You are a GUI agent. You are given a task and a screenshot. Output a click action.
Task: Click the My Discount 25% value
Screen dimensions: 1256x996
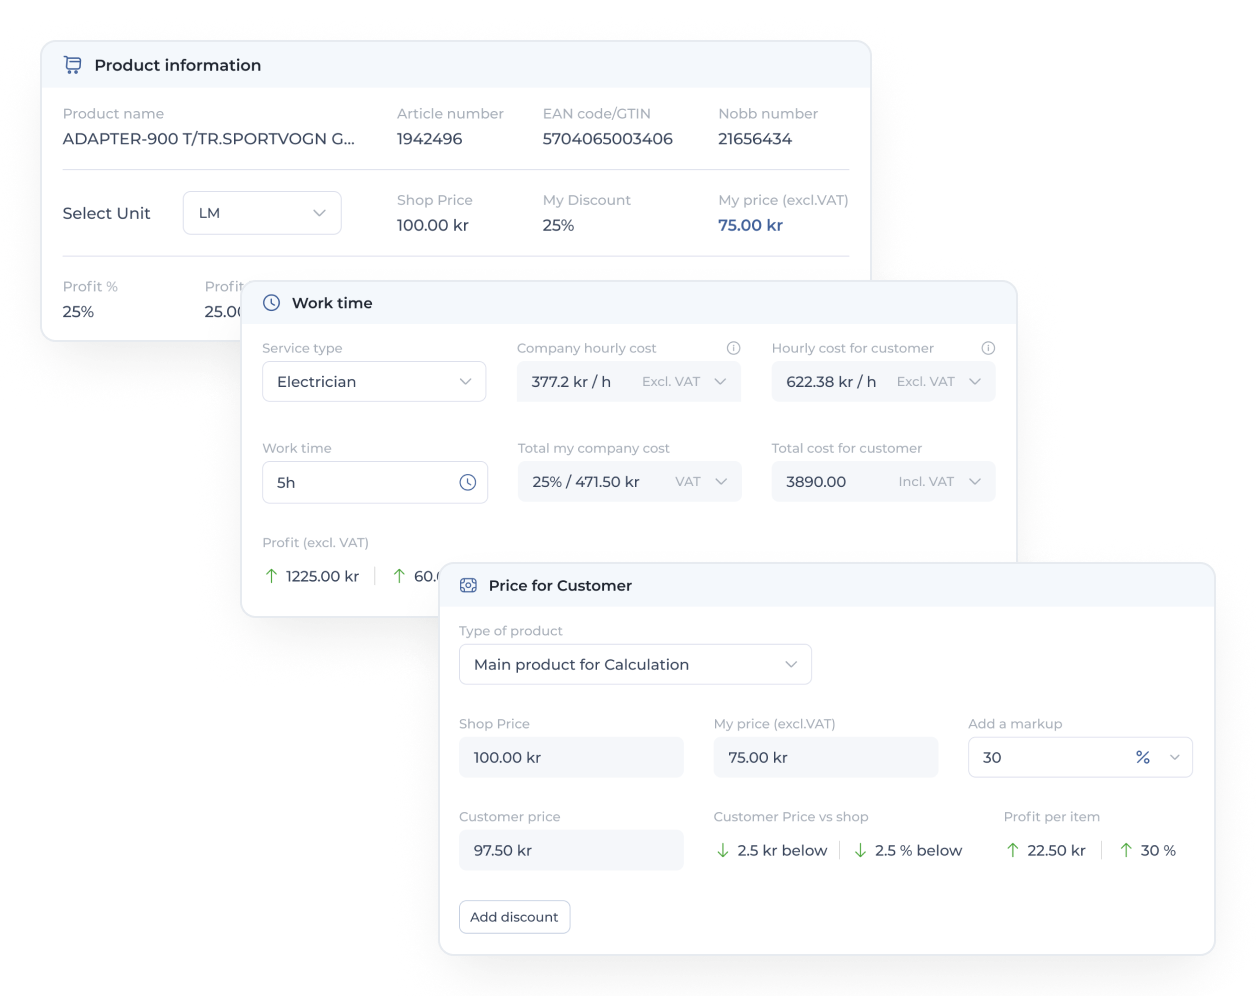558,225
